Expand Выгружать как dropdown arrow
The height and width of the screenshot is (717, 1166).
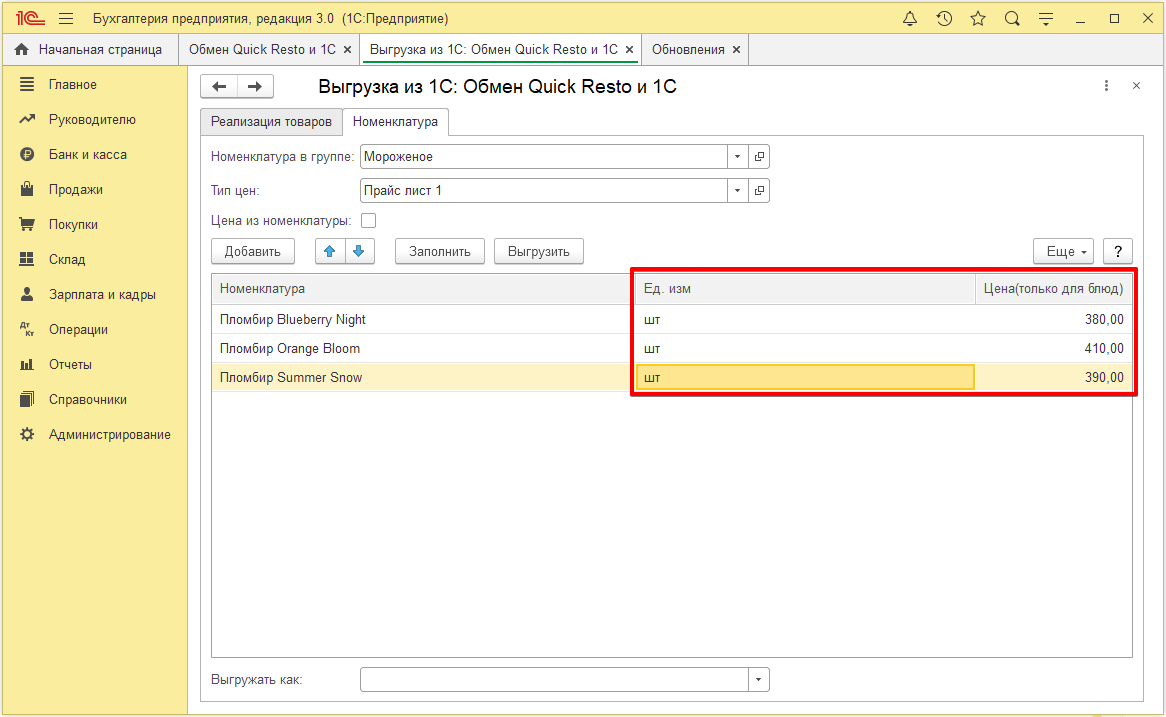pos(758,680)
